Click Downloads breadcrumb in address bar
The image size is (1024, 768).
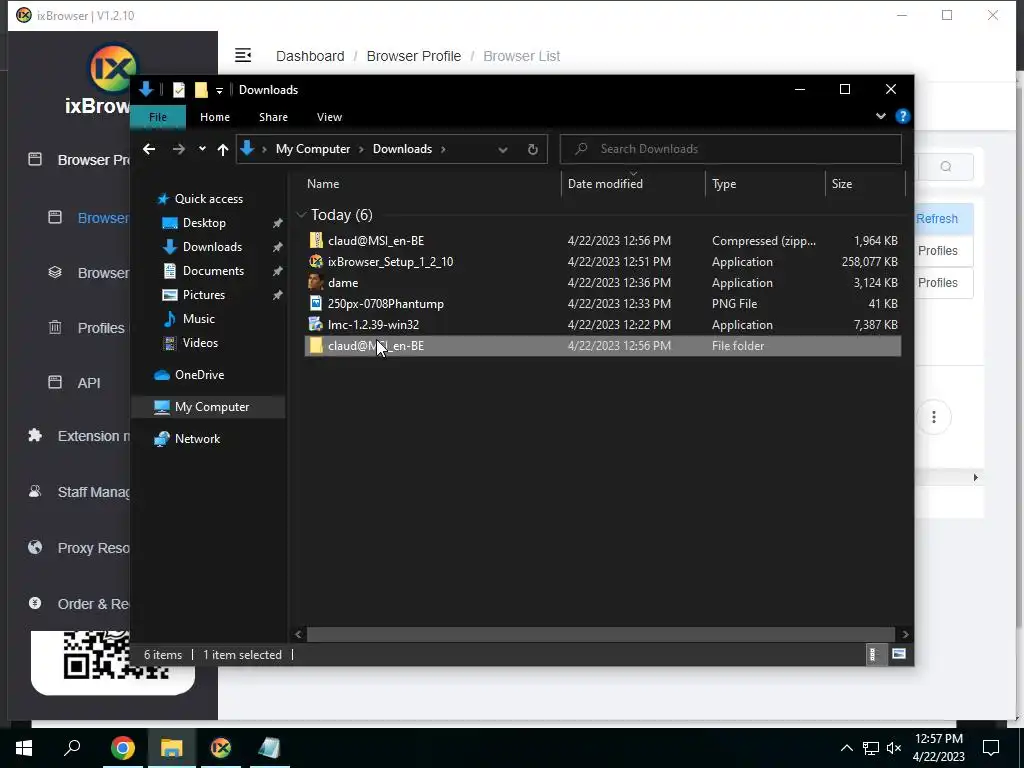[x=402, y=149]
